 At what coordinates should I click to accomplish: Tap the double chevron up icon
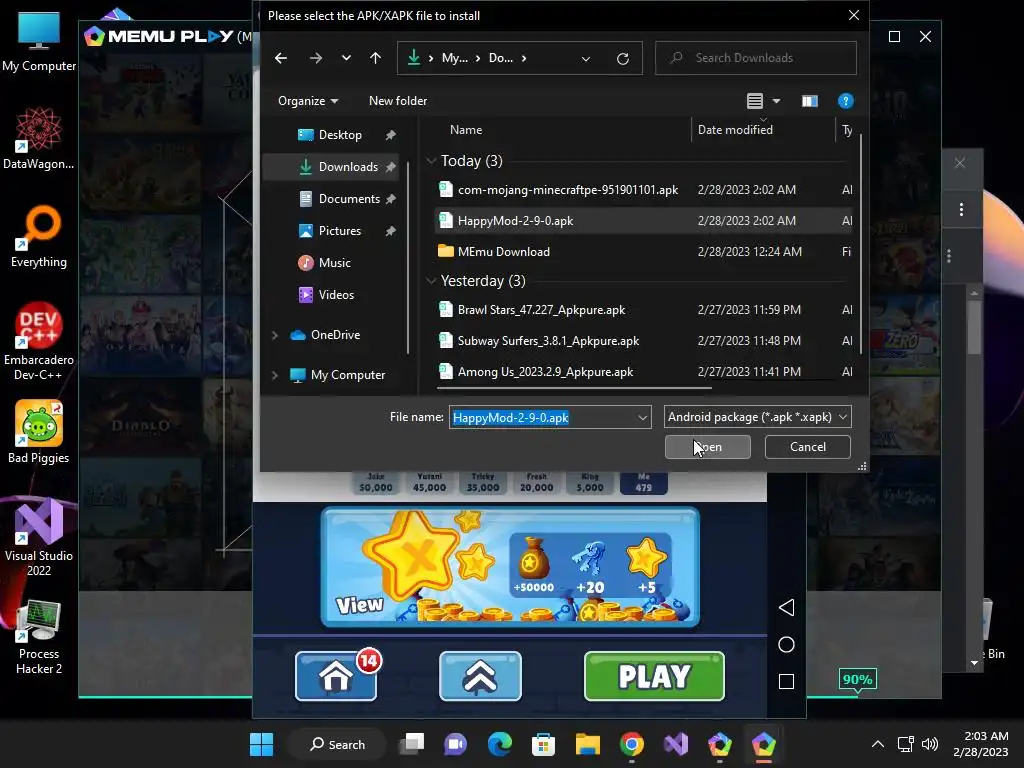[480, 677]
